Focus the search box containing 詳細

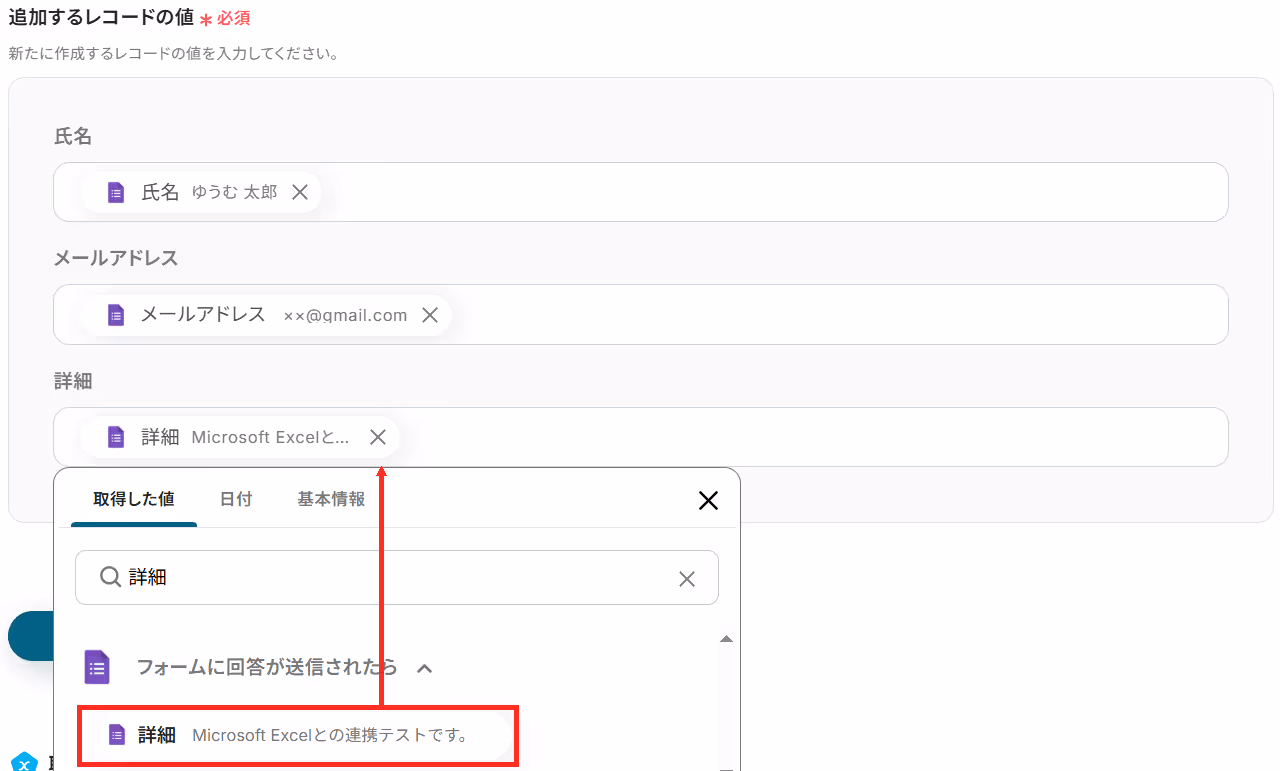coord(397,578)
